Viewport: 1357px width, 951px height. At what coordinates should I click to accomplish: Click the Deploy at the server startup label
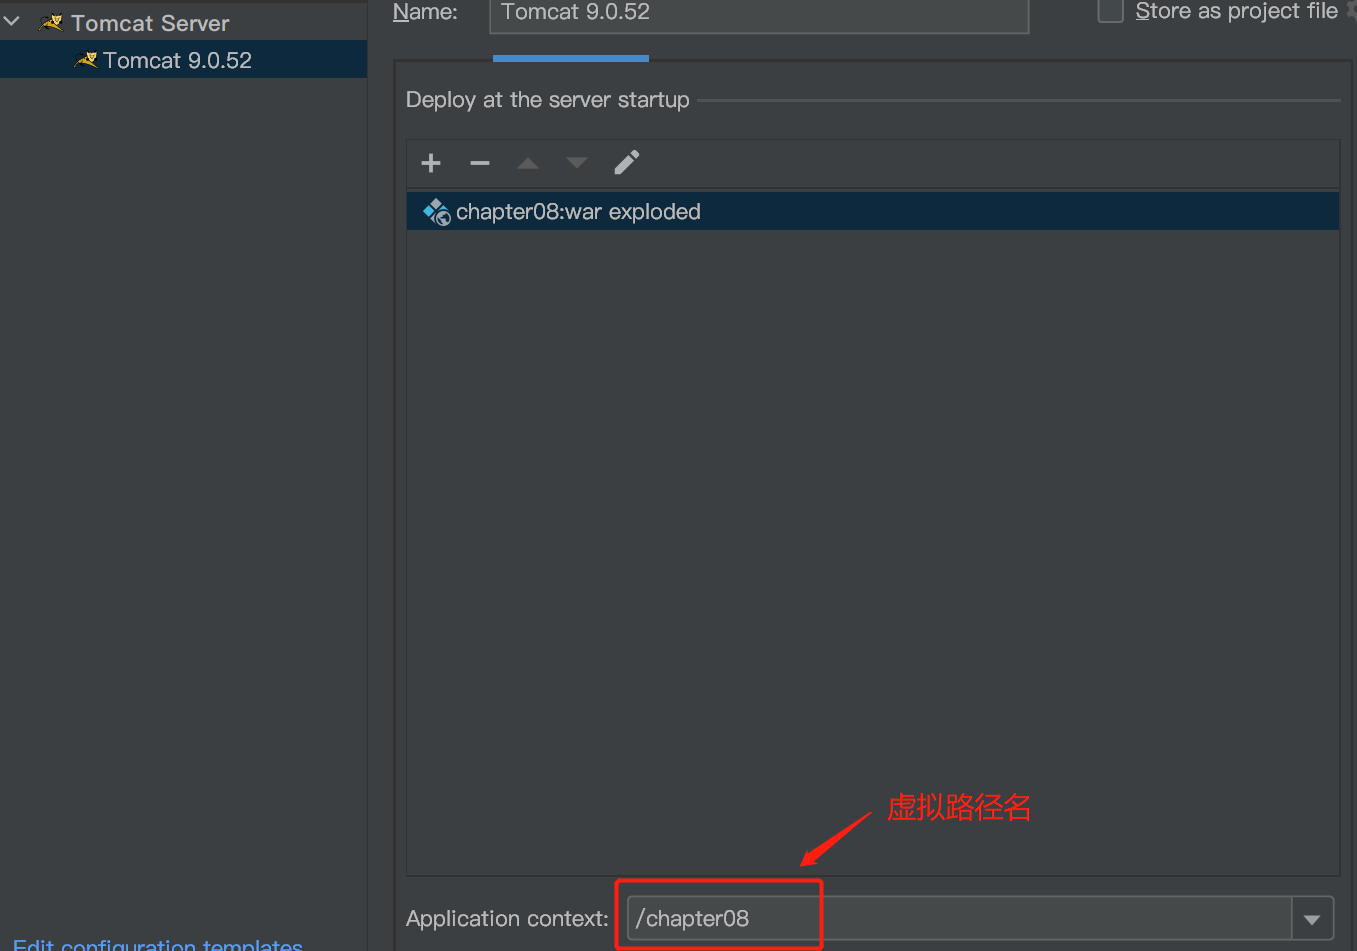tap(548, 100)
